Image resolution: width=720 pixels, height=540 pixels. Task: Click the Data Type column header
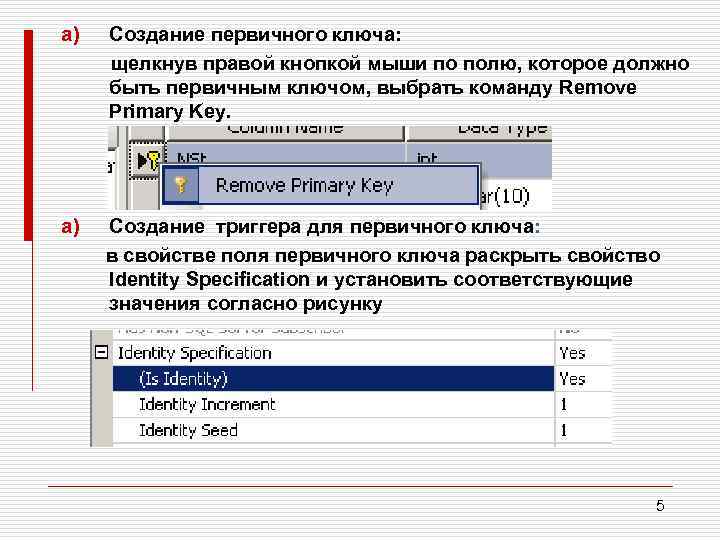click(x=500, y=129)
